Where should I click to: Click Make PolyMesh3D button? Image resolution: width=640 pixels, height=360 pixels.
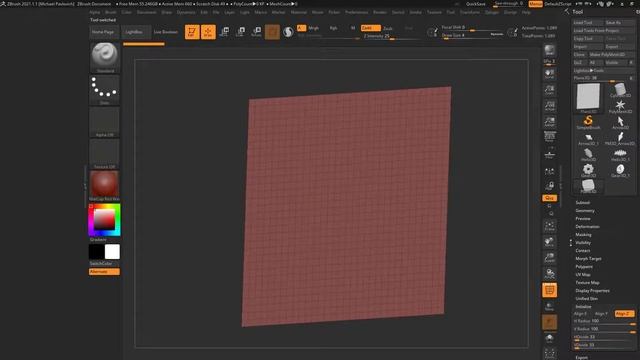pos(611,55)
